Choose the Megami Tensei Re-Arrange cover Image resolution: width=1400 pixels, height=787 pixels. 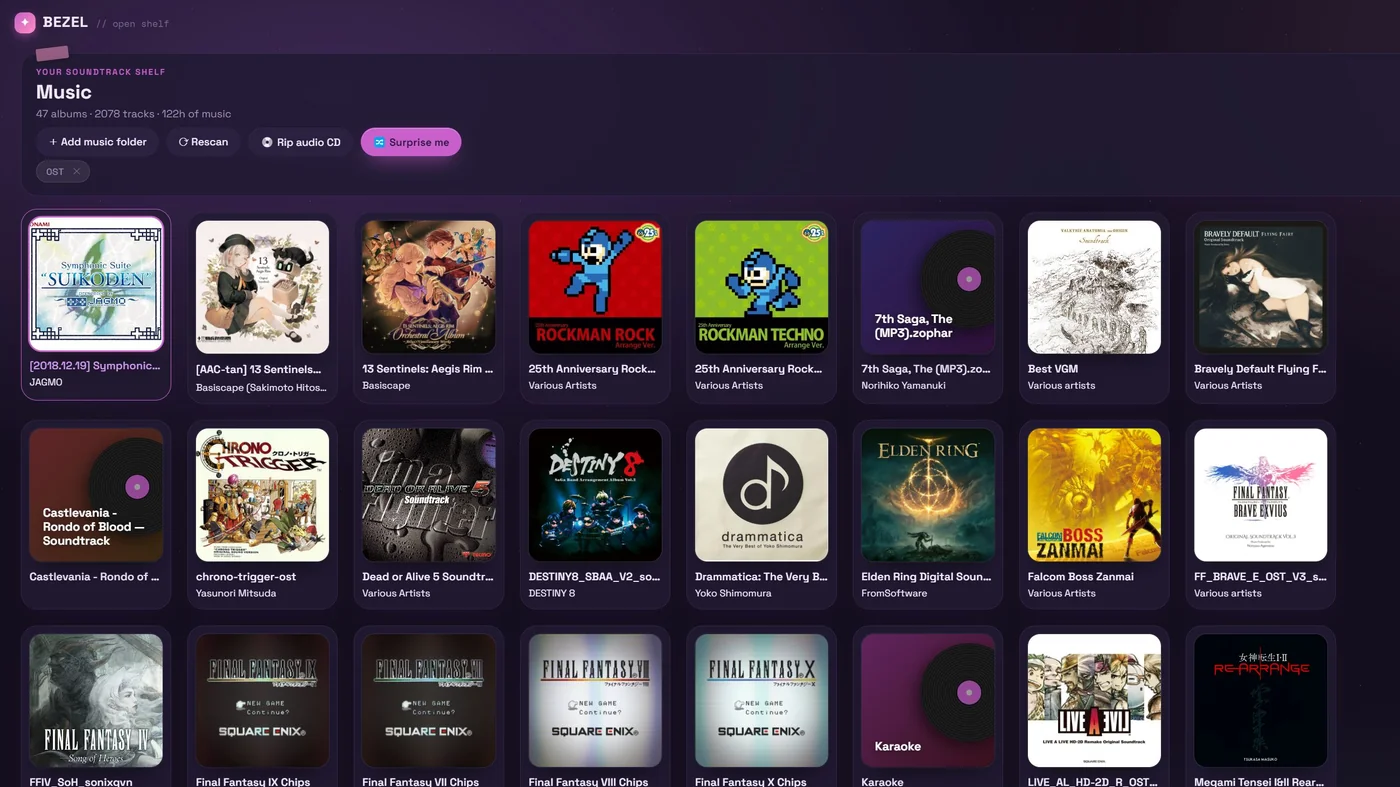1261,700
